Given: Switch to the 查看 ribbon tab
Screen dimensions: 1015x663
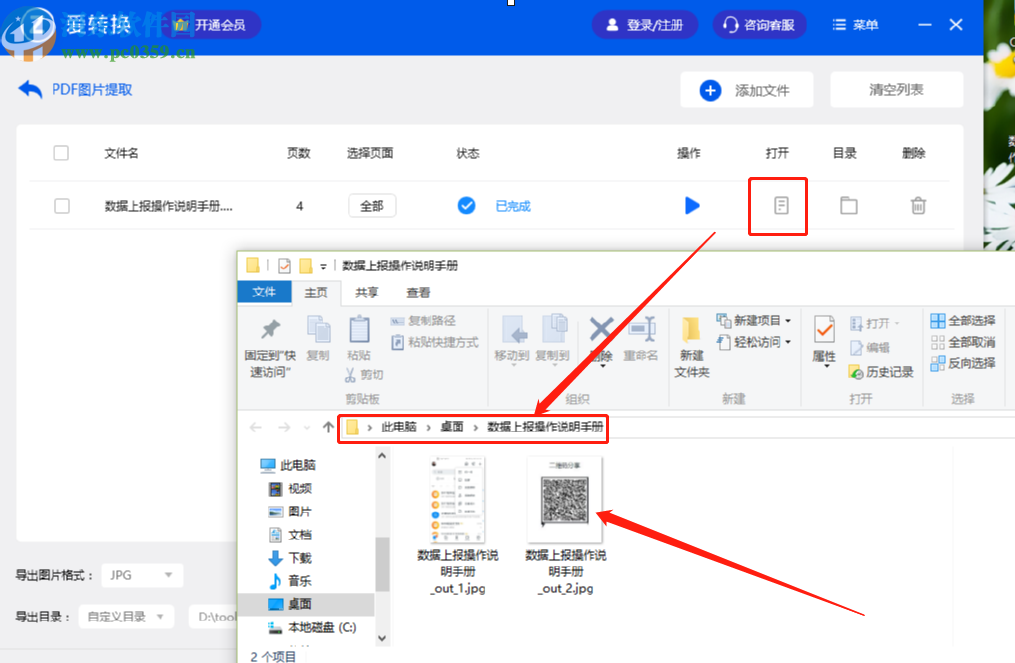Looking at the screenshot, I should (418, 293).
